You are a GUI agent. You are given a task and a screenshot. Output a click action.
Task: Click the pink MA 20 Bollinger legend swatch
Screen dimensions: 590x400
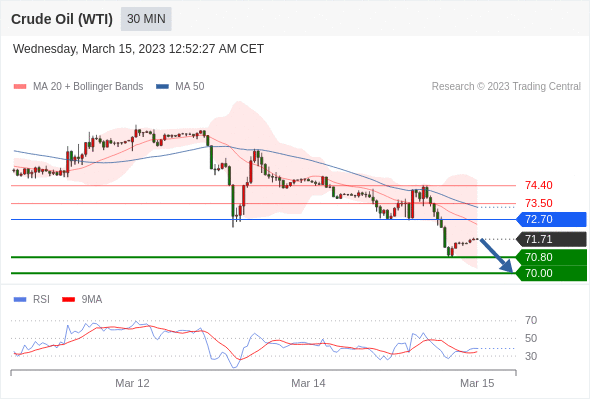click(20, 87)
